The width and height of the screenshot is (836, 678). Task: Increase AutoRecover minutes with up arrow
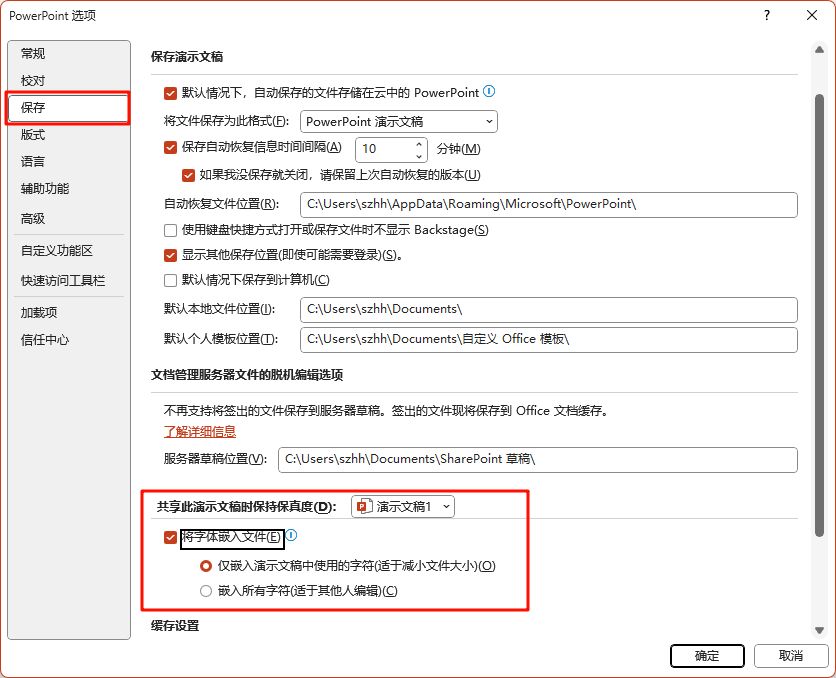click(x=419, y=143)
